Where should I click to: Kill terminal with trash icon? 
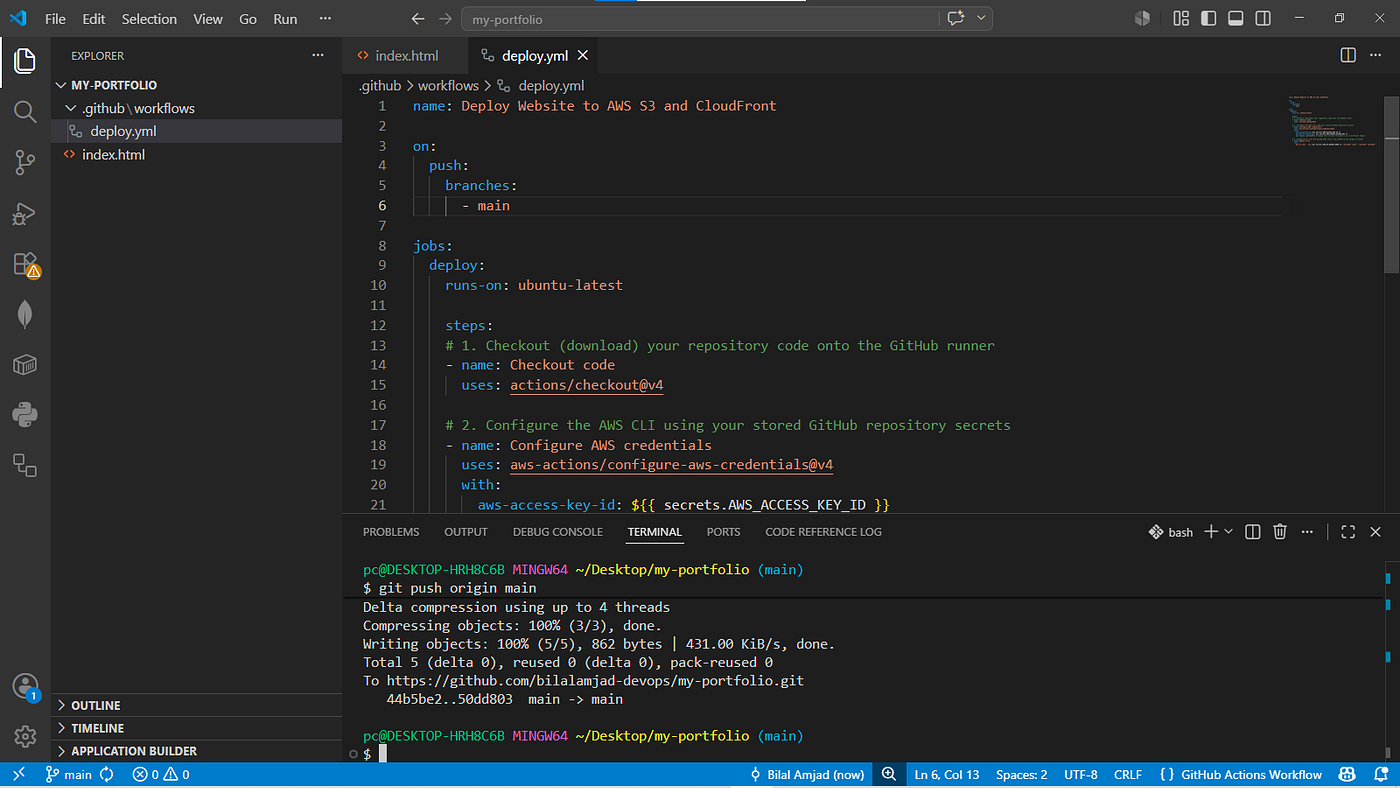point(1280,532)
